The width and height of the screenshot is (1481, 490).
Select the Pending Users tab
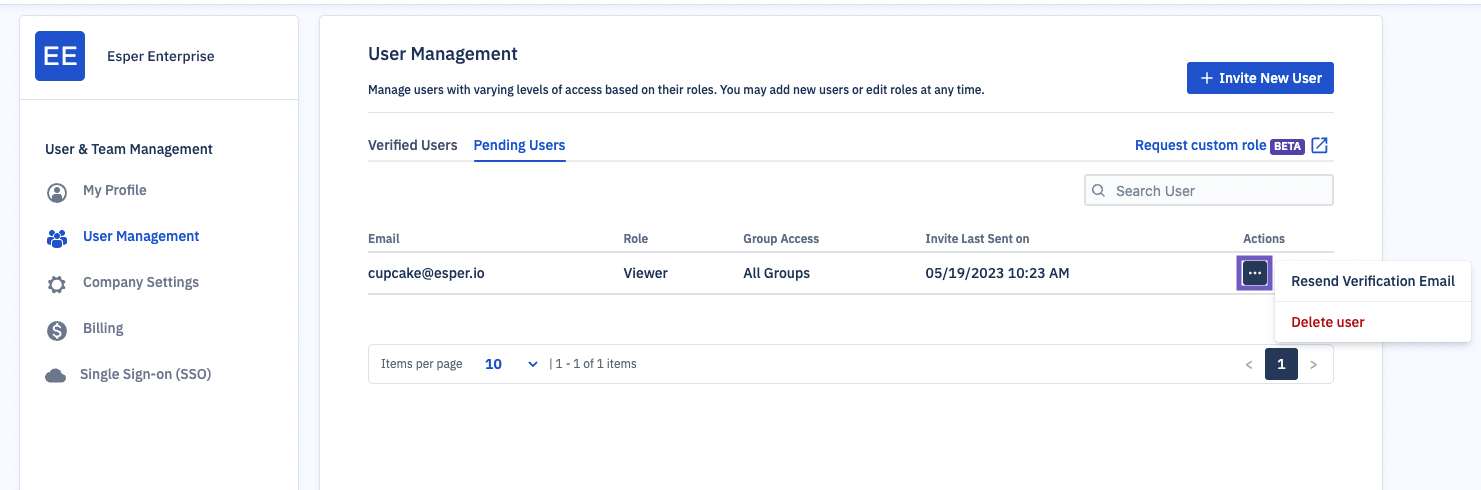[520, 145]
